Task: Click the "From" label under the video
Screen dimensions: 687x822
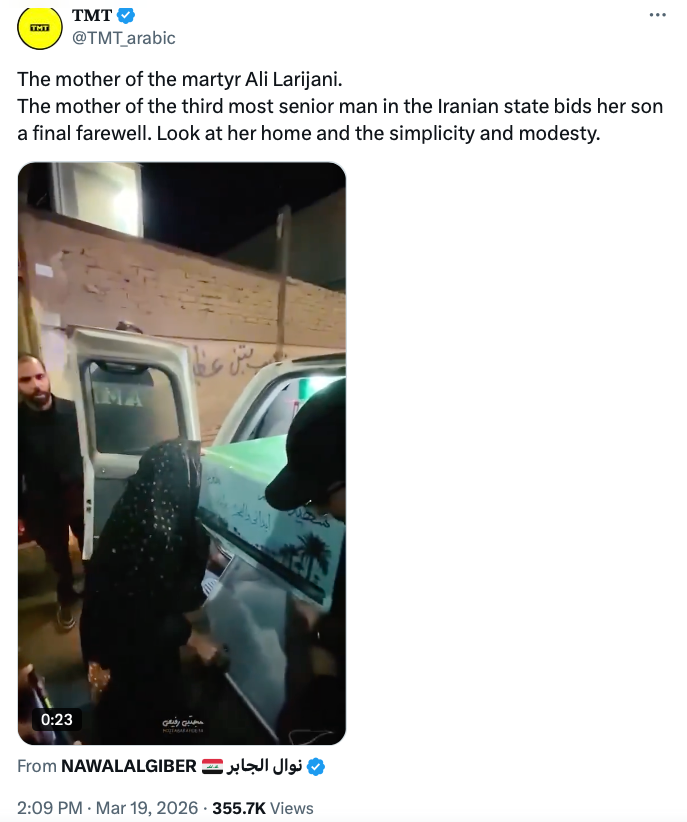Action: (37, 766)
